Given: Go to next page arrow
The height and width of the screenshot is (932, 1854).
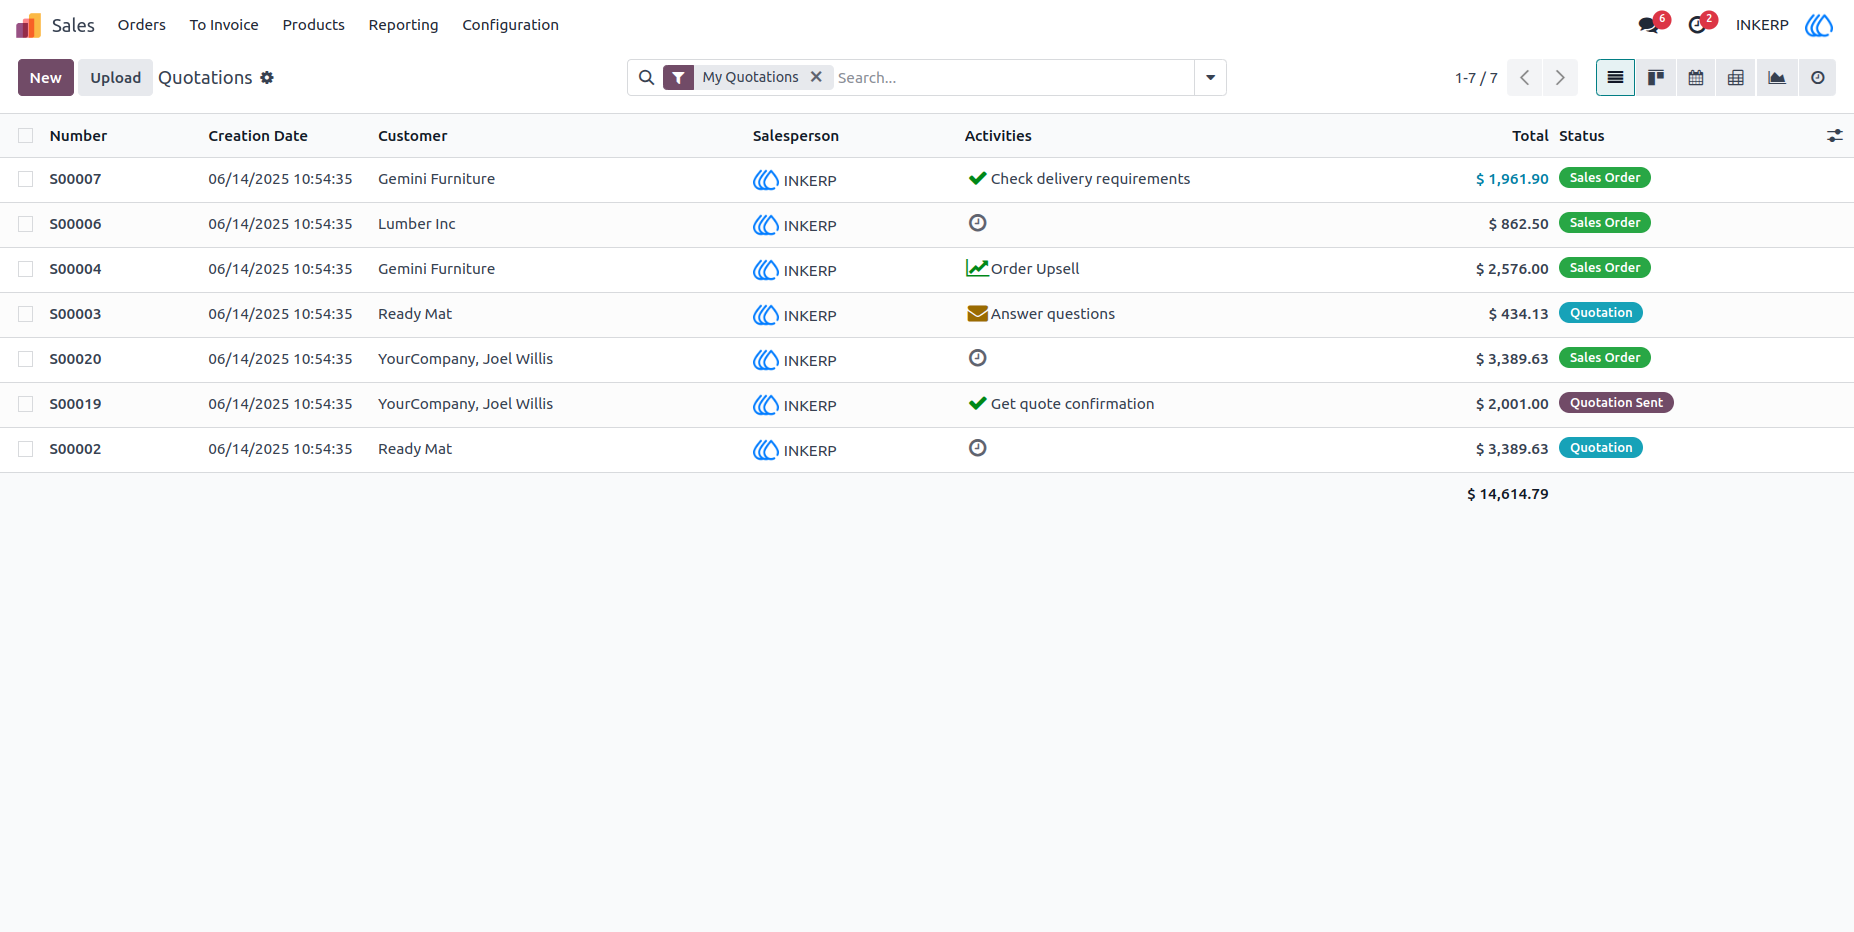Looking at the screenshot, I should (x=1560, y=77).
